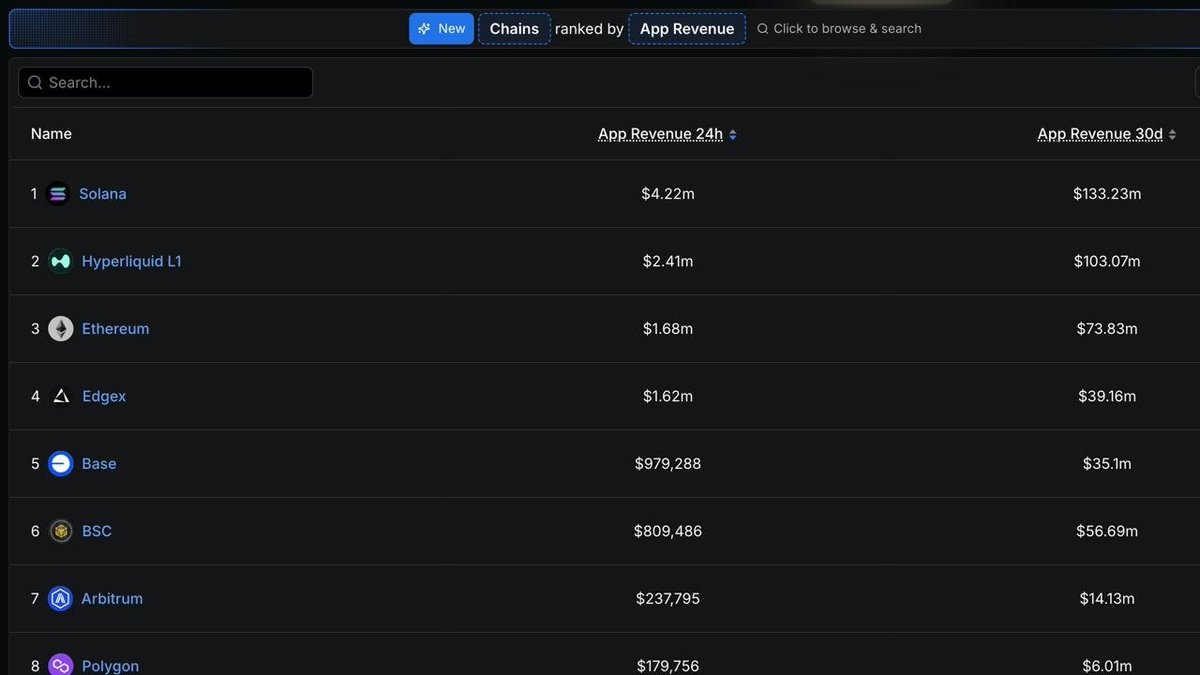Click the Solana chain logo icon
The height and width of the screenshot is (675, 1200).
pos(58,193)
